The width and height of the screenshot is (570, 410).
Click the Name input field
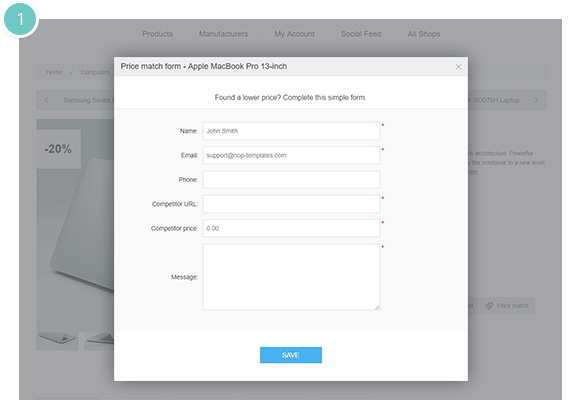291,131
